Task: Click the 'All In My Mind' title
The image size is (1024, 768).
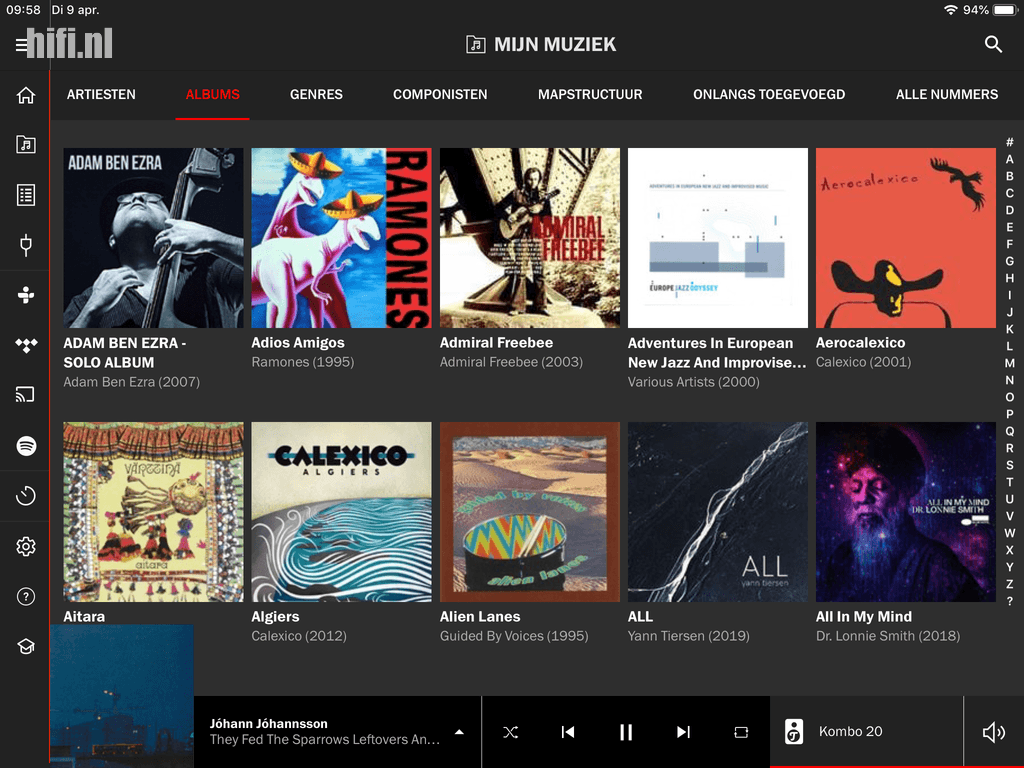Action: point(863,616)
